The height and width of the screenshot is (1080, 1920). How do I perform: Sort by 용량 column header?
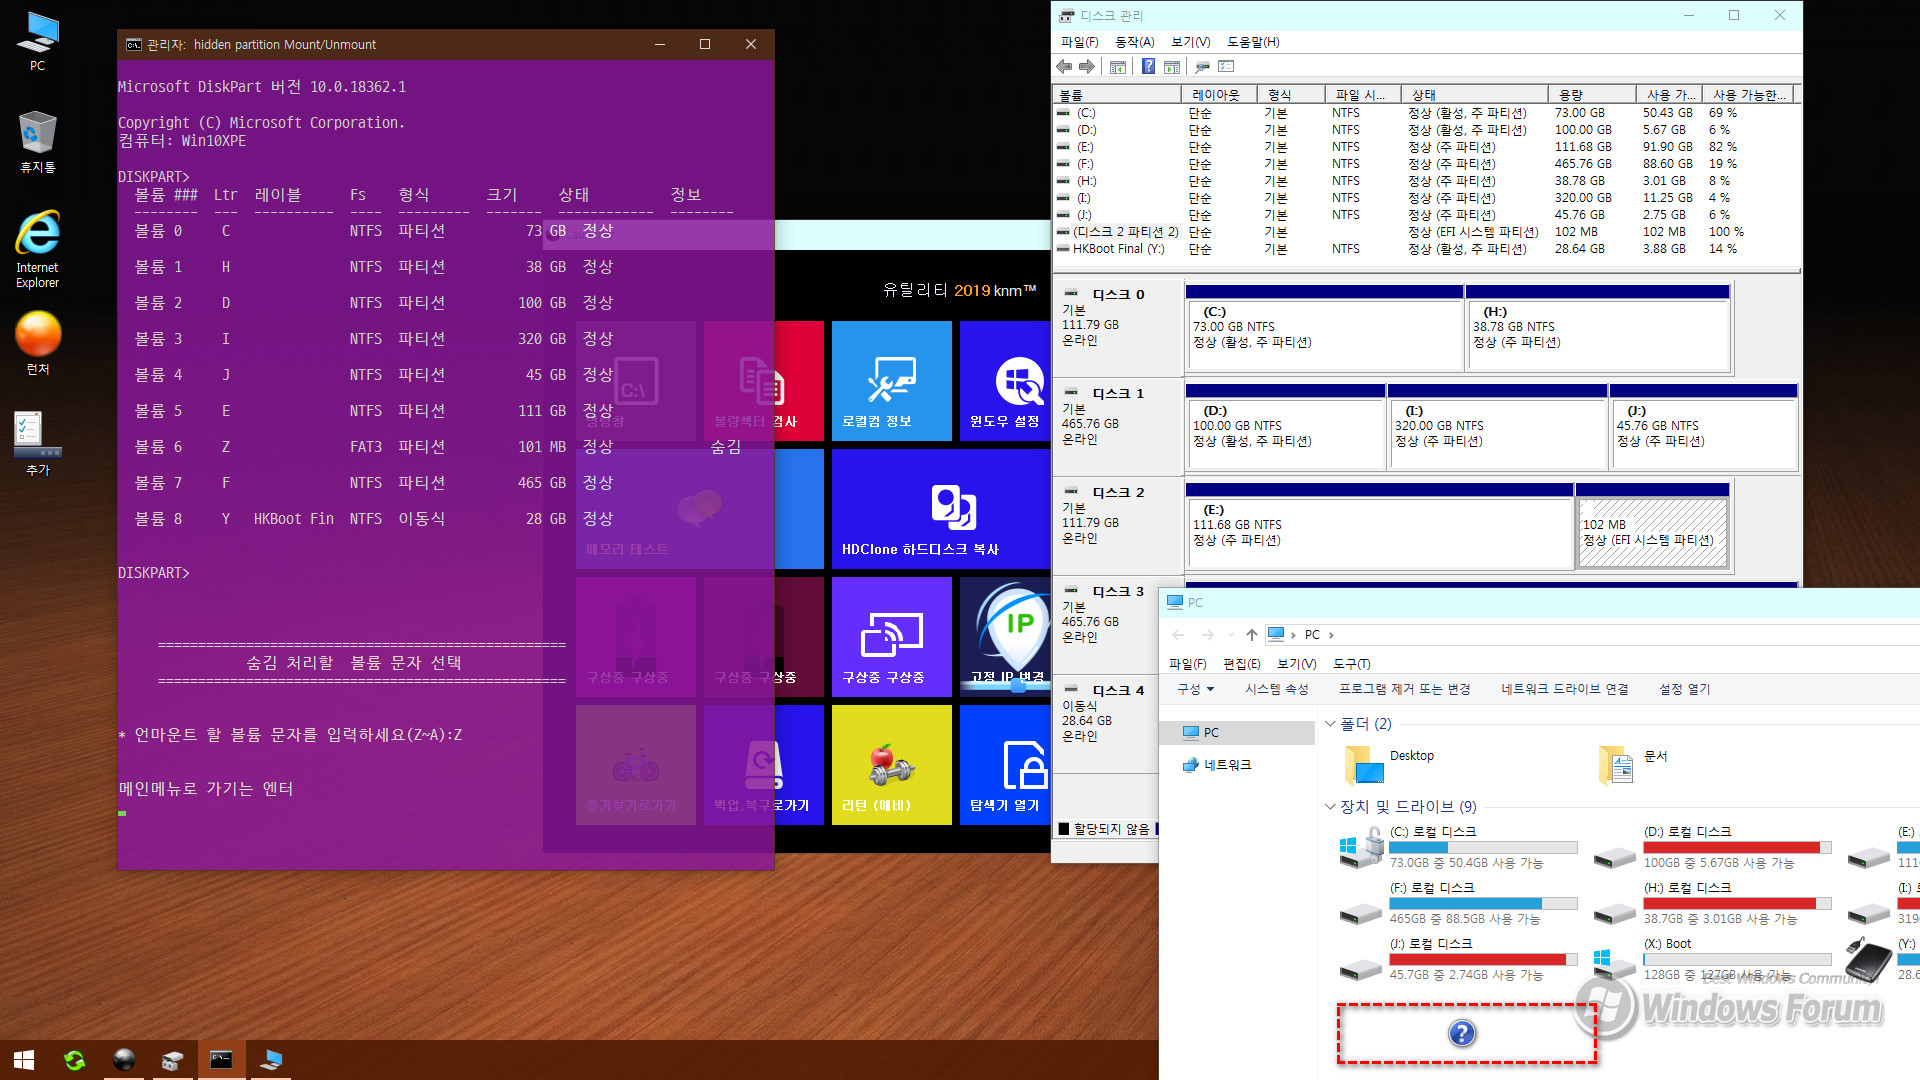pos(1591,95)
